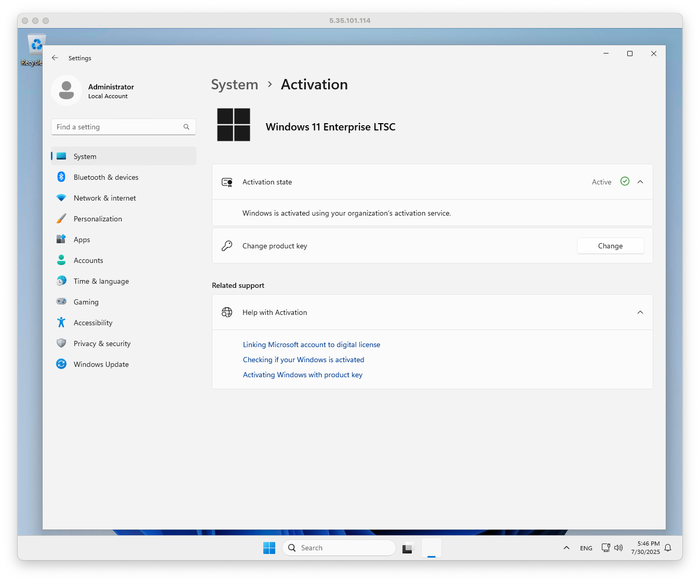Collapse the Activation state section
This screenshot has width=700, height=582.
click(640, 182)
